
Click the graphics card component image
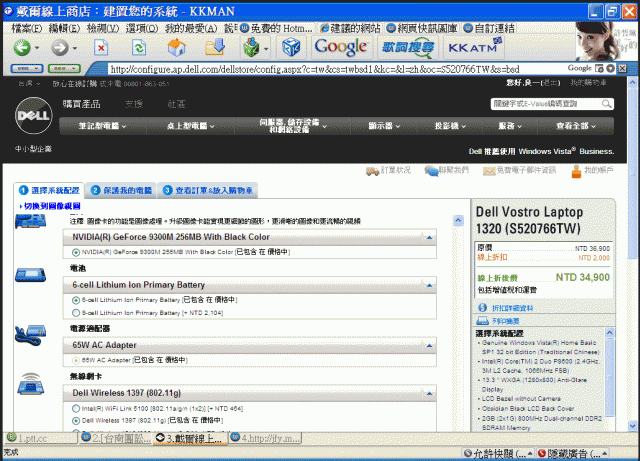(x=31, y=221)
